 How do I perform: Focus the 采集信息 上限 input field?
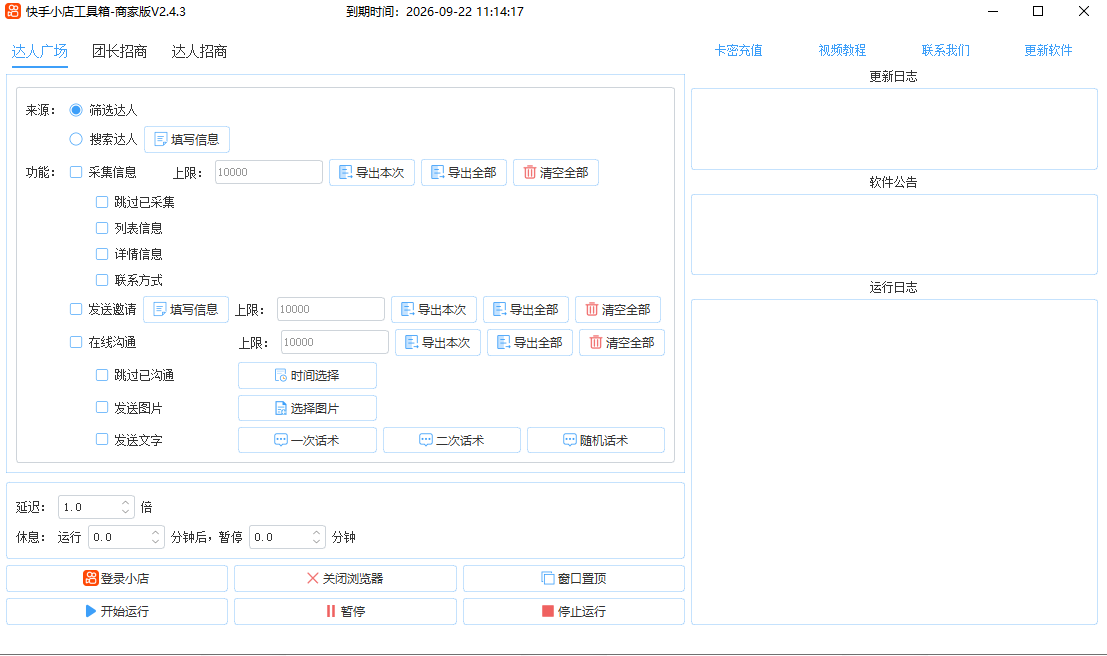(x=269, y=172)
